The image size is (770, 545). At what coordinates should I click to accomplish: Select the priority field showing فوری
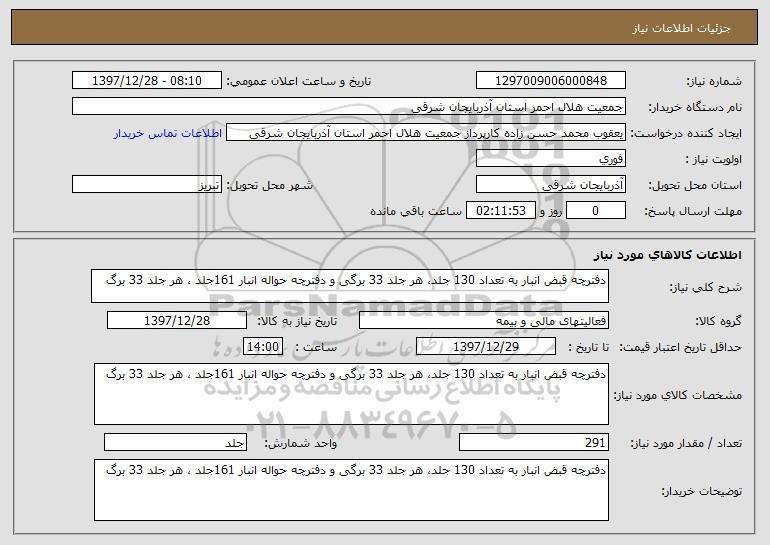pos(550,159)
